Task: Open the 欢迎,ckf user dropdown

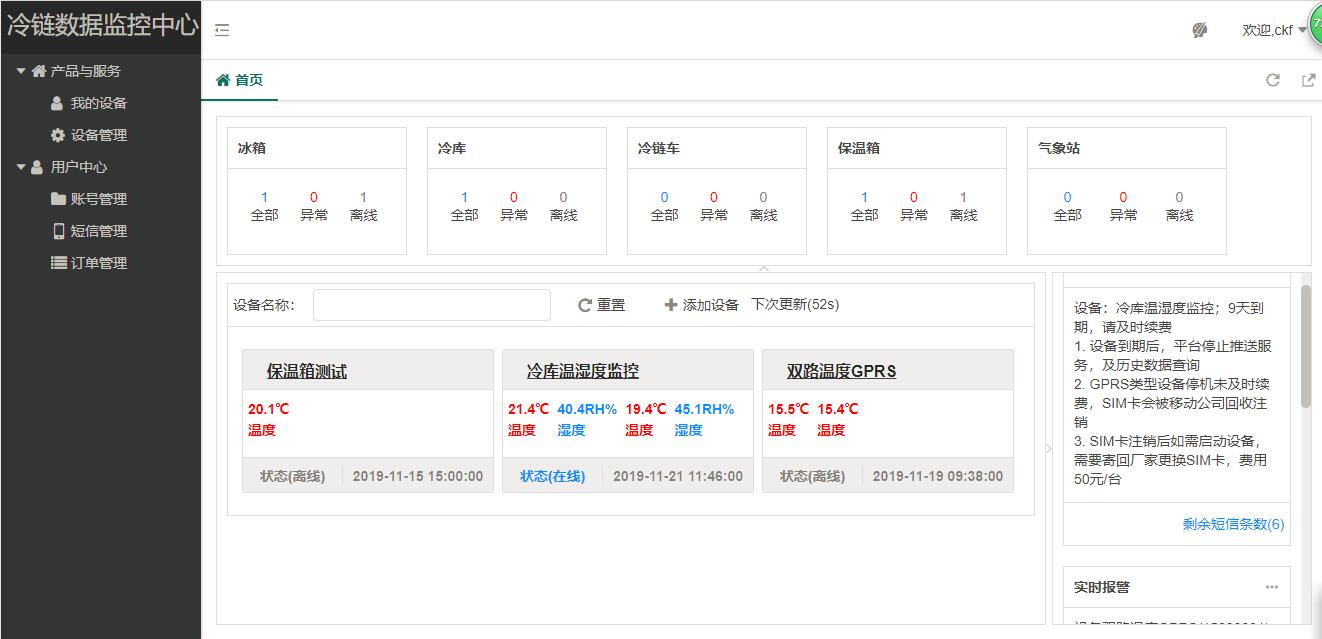Action: pyautogui.click(x=1273, y=30)
